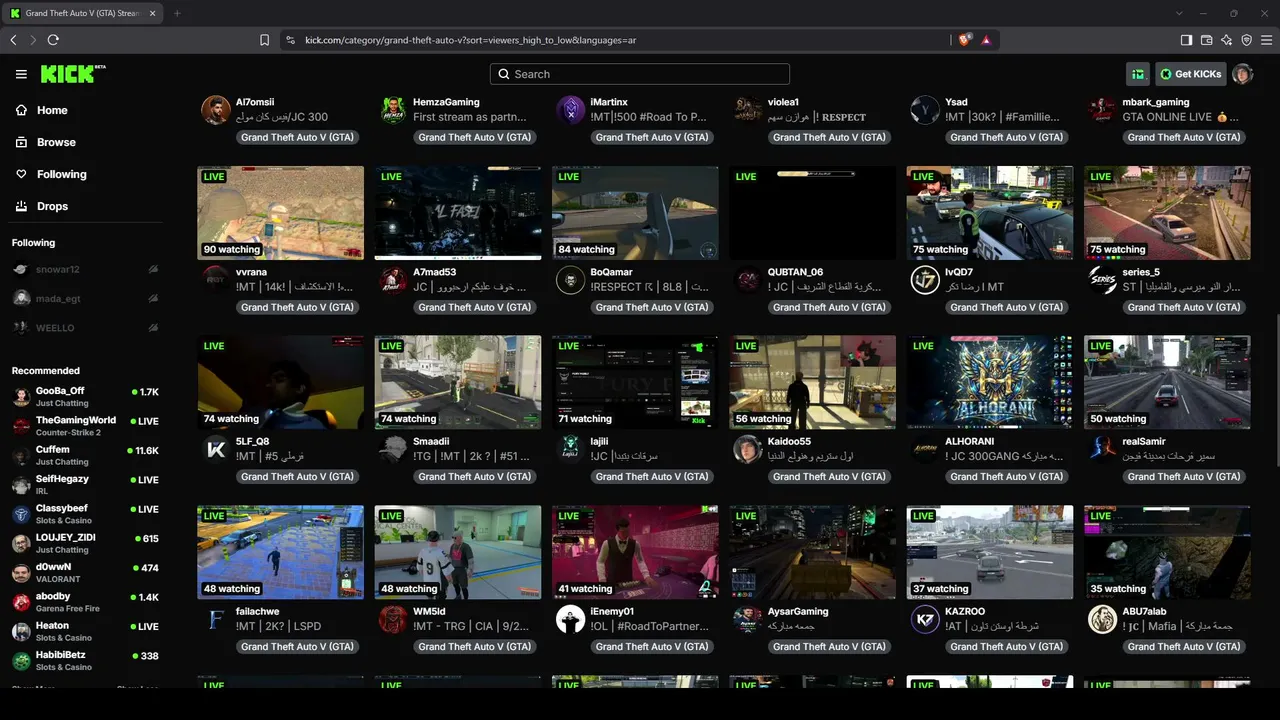The width and height of the screenshot is (1280, 720).
Task: Click the Following heart icon
Action: click(21, 174)
